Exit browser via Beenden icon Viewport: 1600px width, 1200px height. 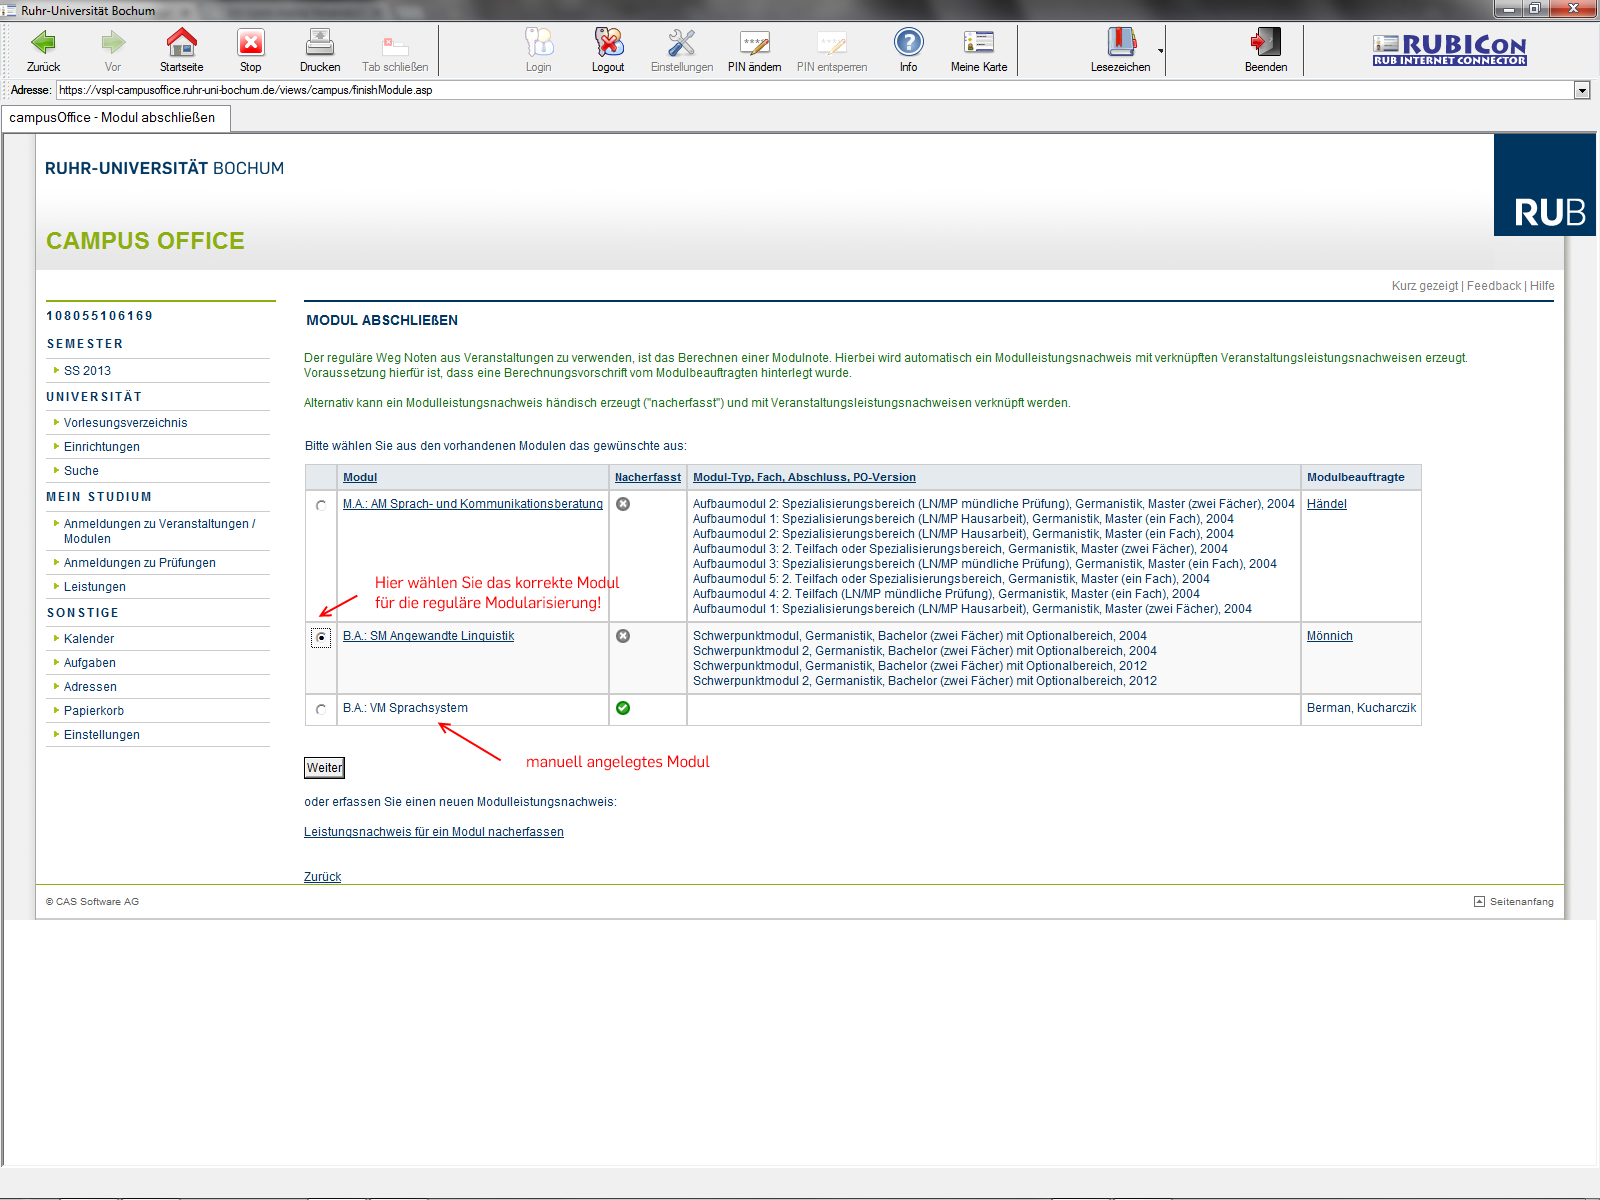[x=1265, y=43]
